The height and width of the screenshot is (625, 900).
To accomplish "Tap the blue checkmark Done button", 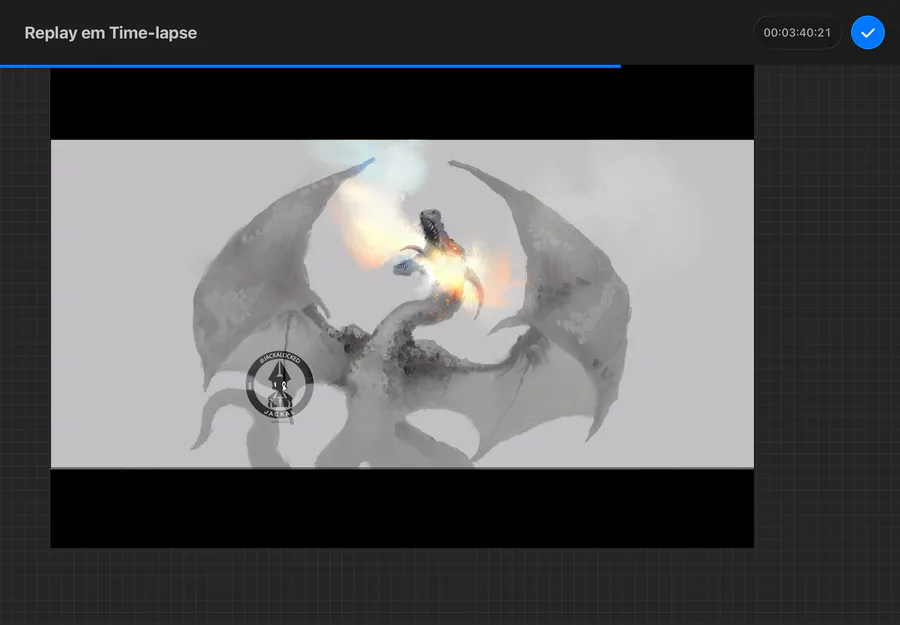I will 867,33.
